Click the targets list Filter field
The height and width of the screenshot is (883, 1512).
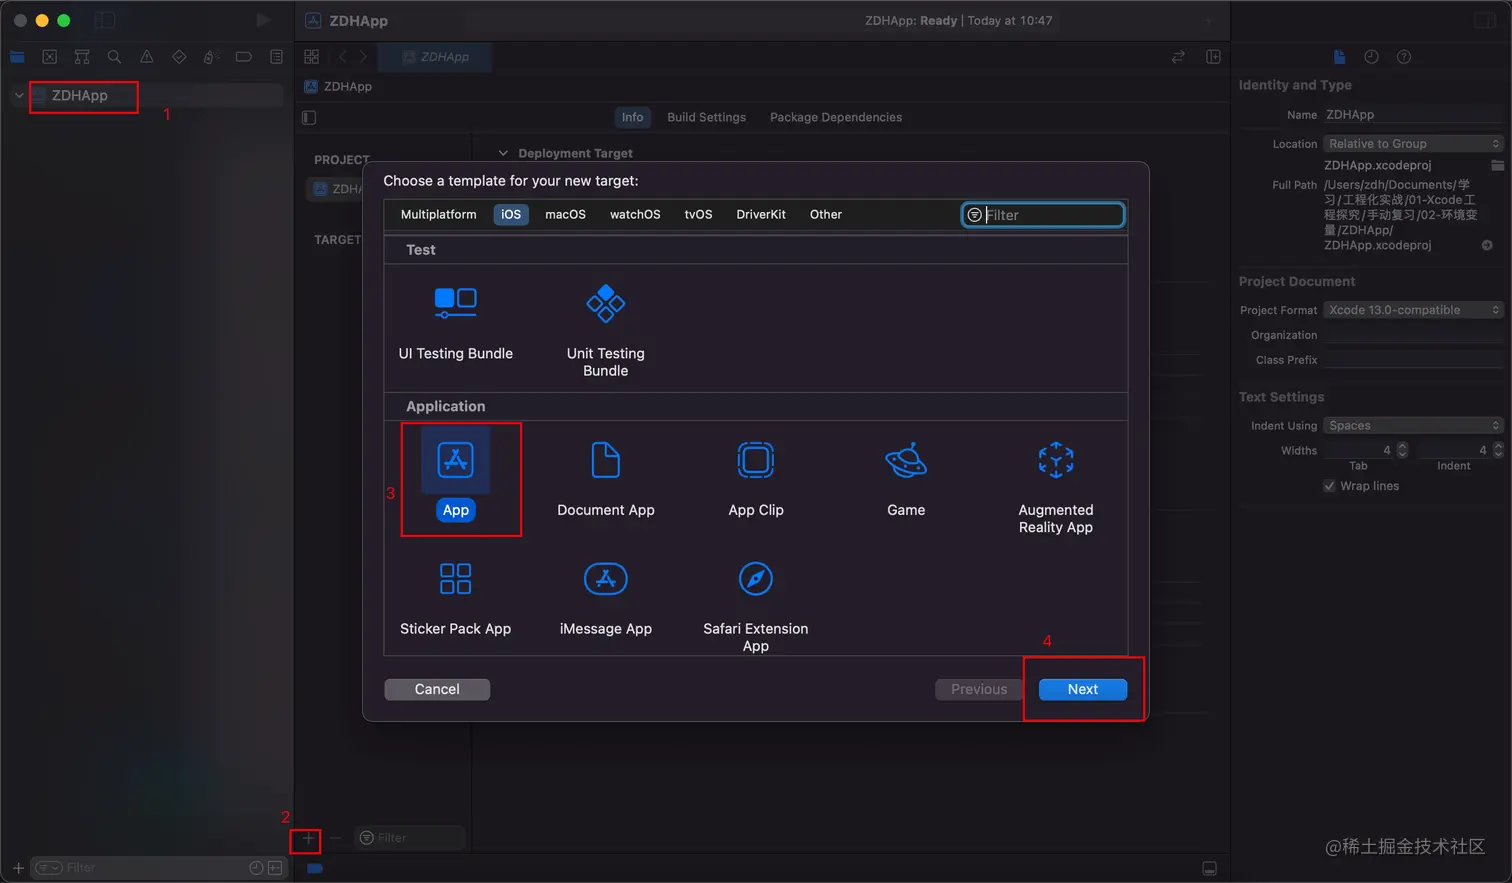[x=410, y=838]
